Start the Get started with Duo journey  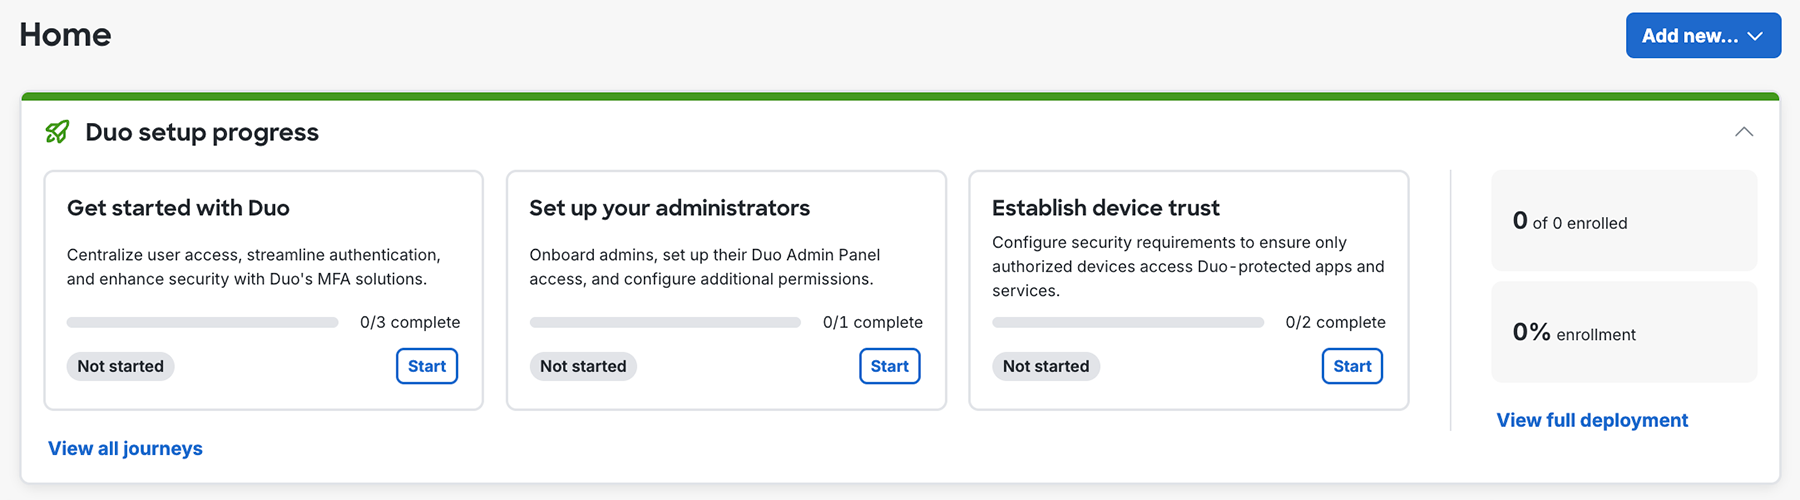pos(427,366)
